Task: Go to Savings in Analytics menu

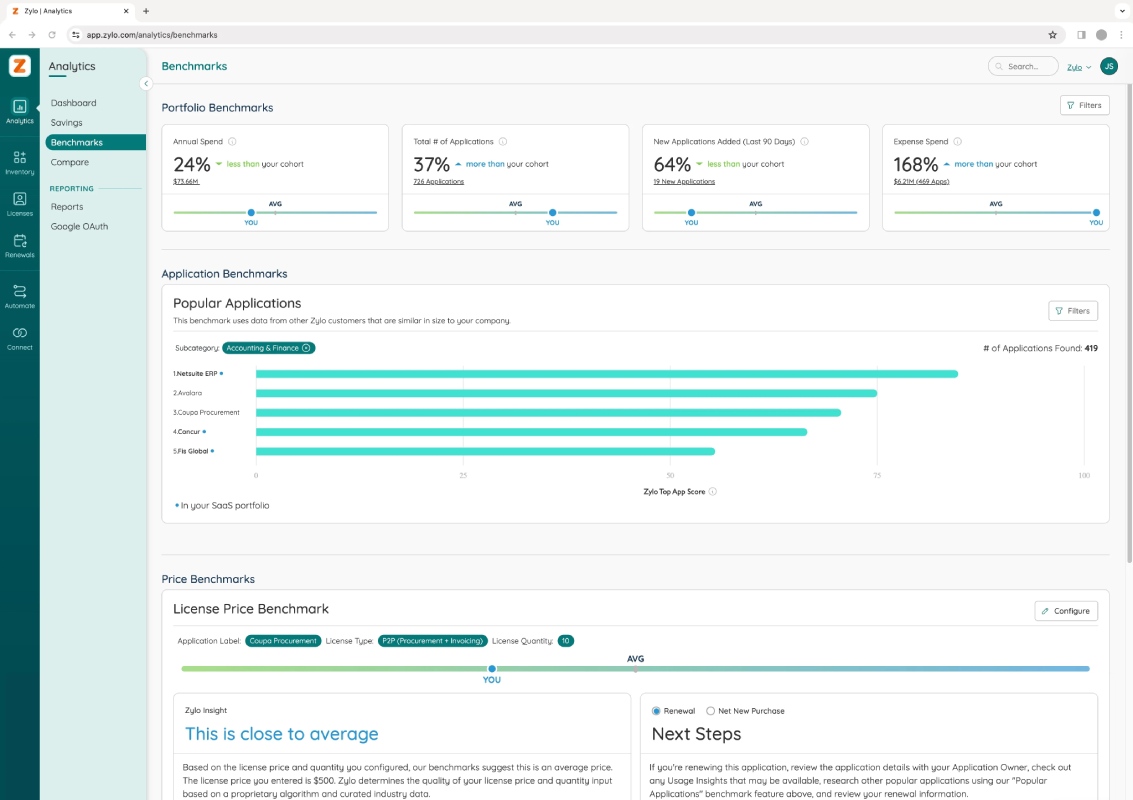Action: click(x=66, y=123)
